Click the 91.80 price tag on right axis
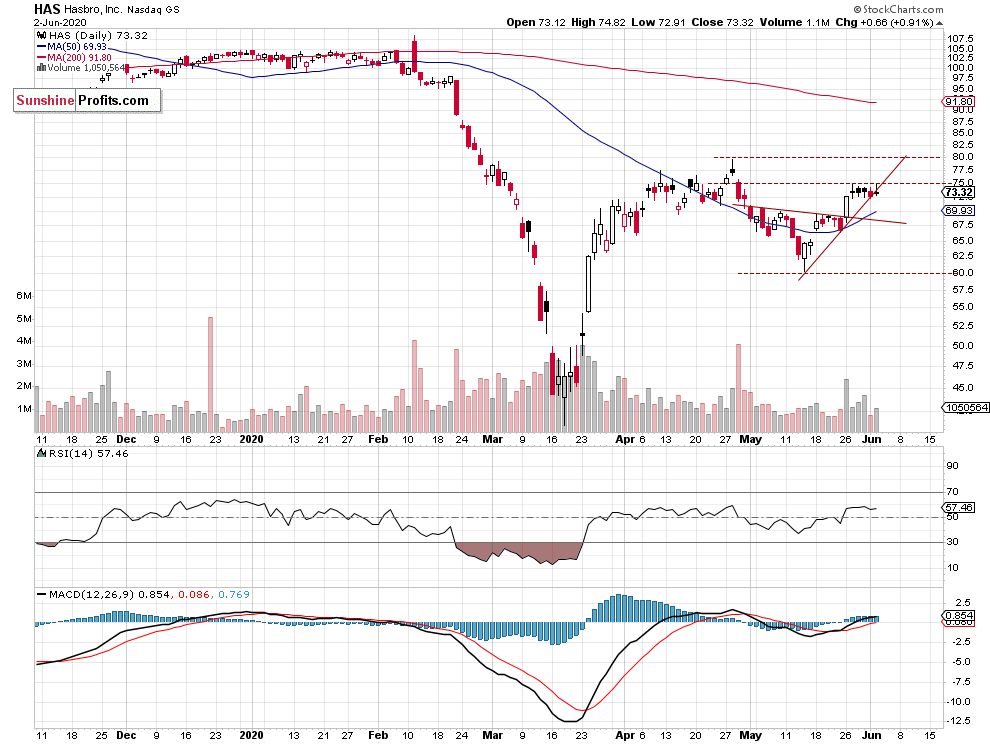990x744 pixels. (958, 102)
